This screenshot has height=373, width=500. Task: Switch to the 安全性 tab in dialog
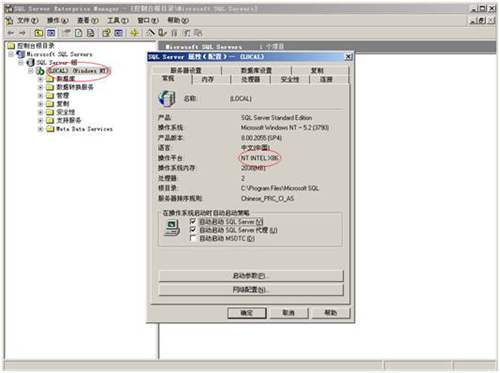(290, 79)
